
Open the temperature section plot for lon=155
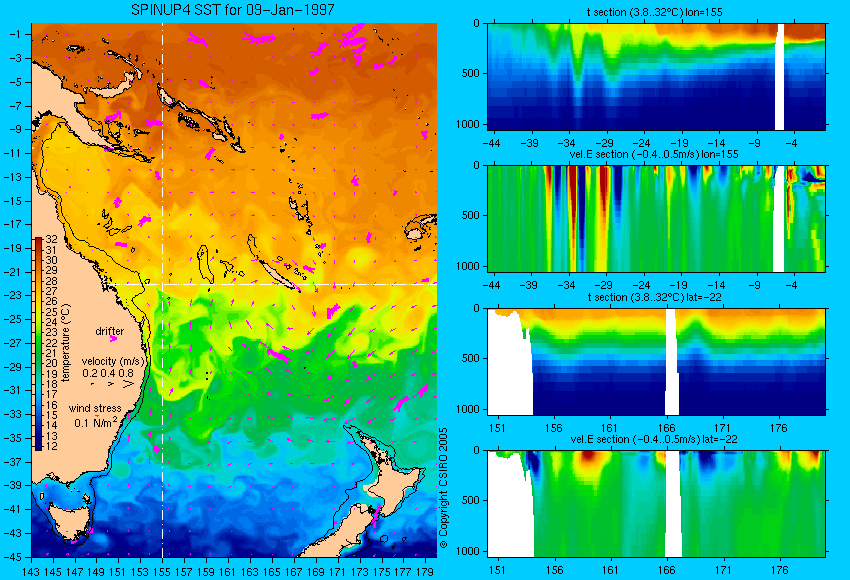click(x=656, y=76)
